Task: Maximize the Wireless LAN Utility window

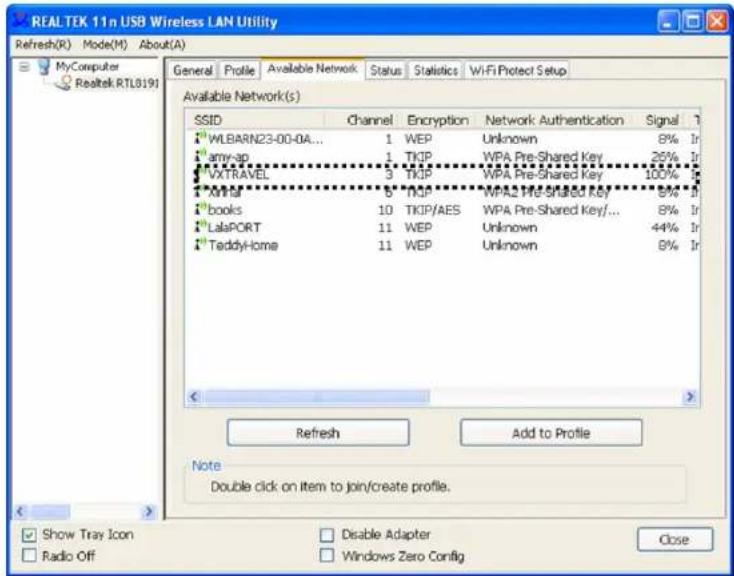Action: (x=692, y=22)
